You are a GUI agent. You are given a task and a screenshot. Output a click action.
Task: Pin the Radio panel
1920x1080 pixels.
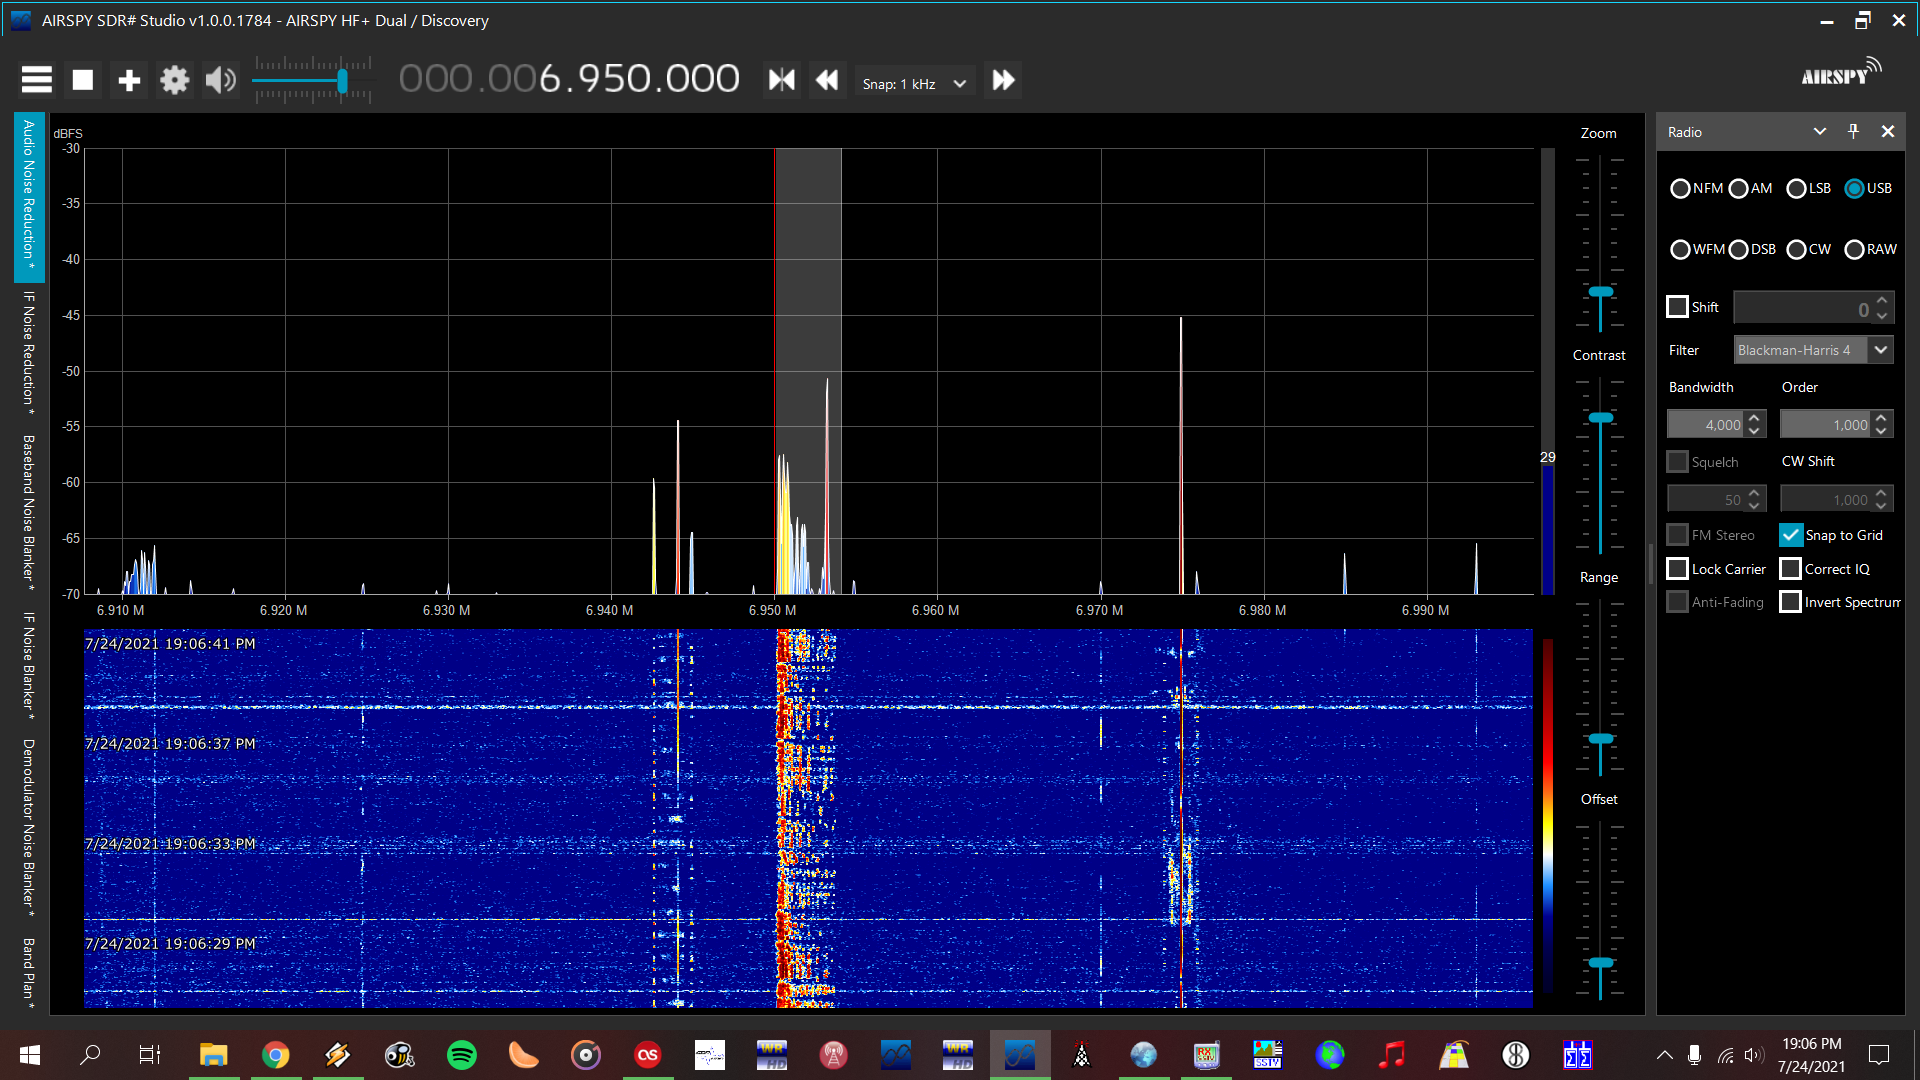pyautogui.click(x=1853, y=132)
